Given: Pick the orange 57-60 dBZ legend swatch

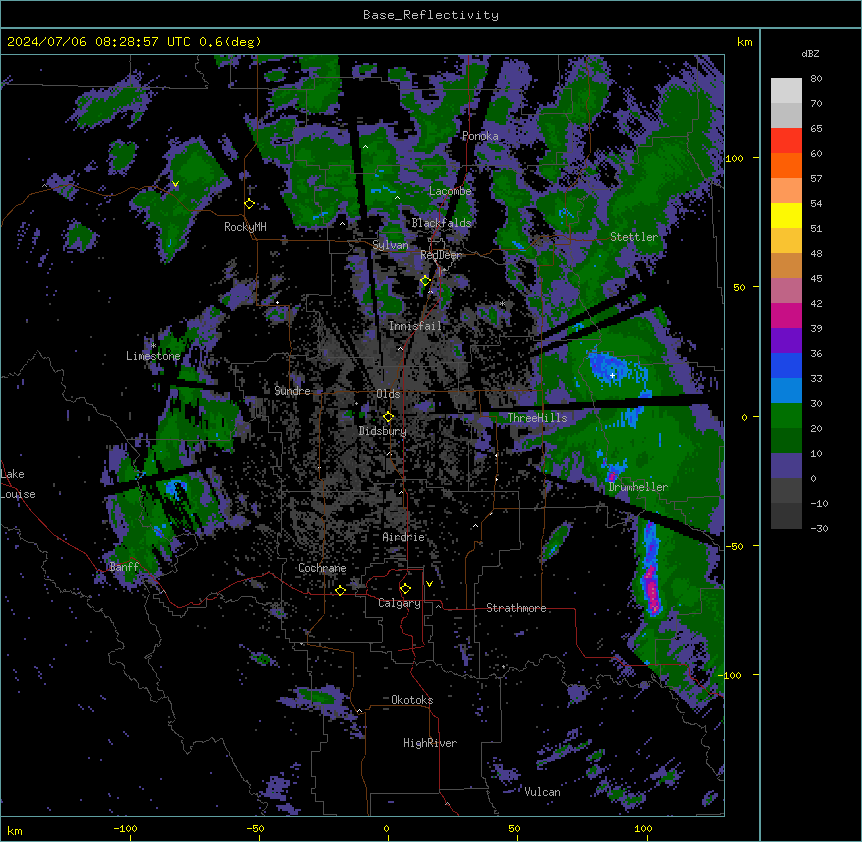Looking at the screenshot, I should [786, 165].
